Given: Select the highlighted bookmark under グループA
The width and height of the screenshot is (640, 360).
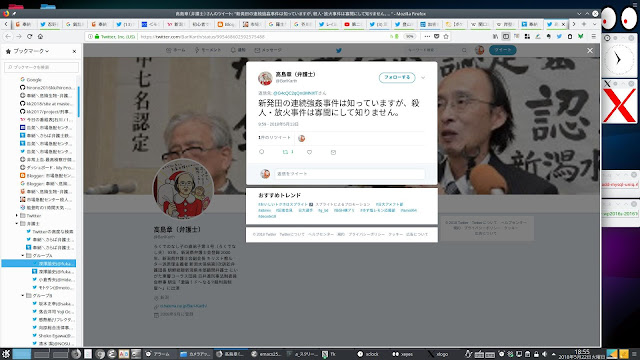Looking at the screenshot, I should 39,264.
